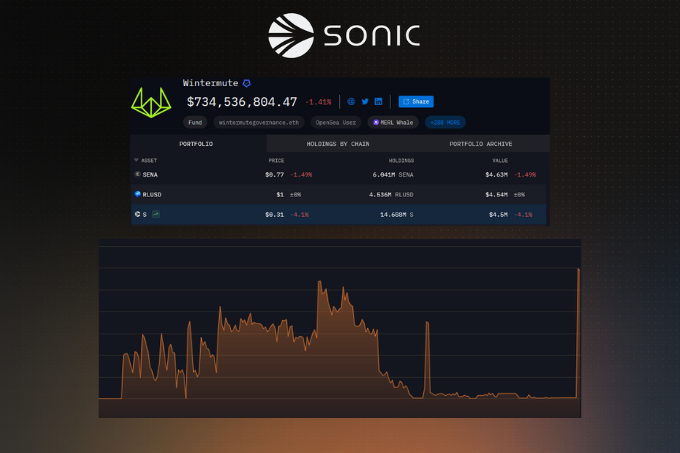
Task: Toggle the Asset column sort arrow
Action: coord(136,160)
